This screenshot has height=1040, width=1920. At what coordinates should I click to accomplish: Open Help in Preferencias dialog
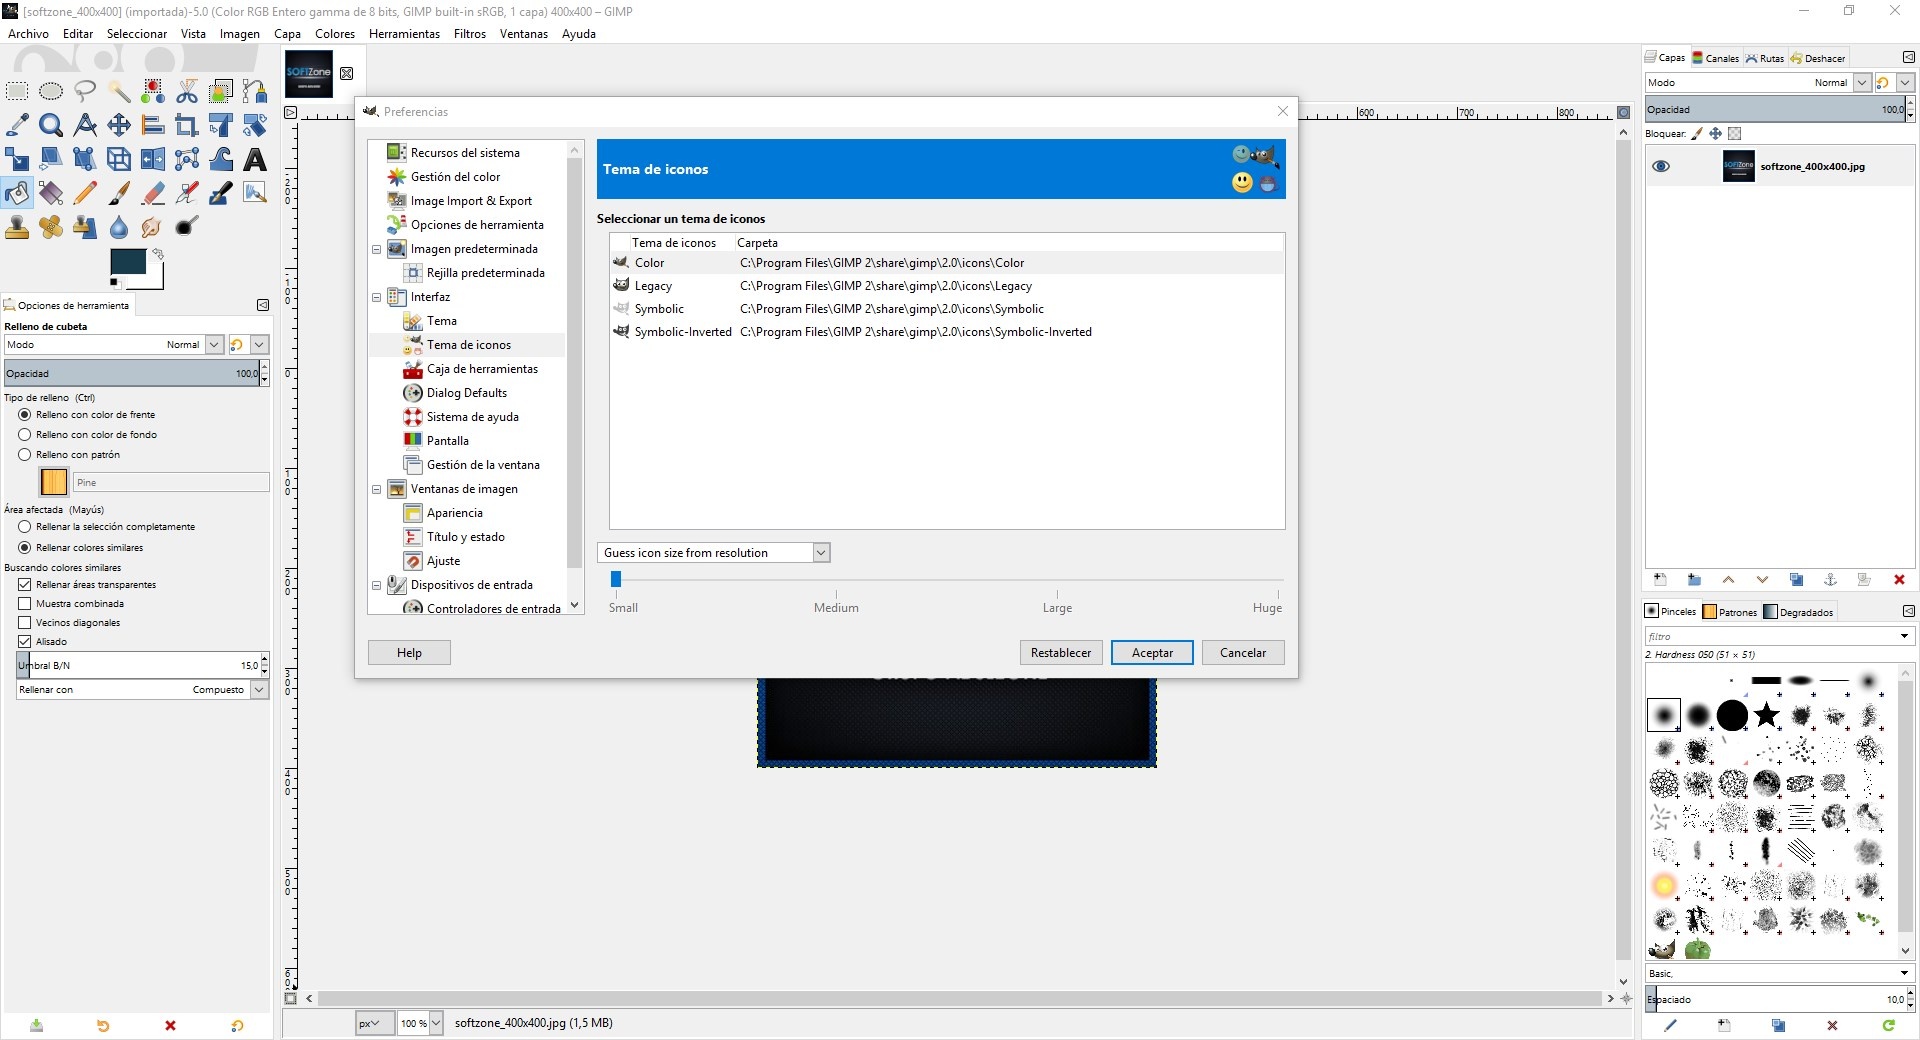[409, 653]
